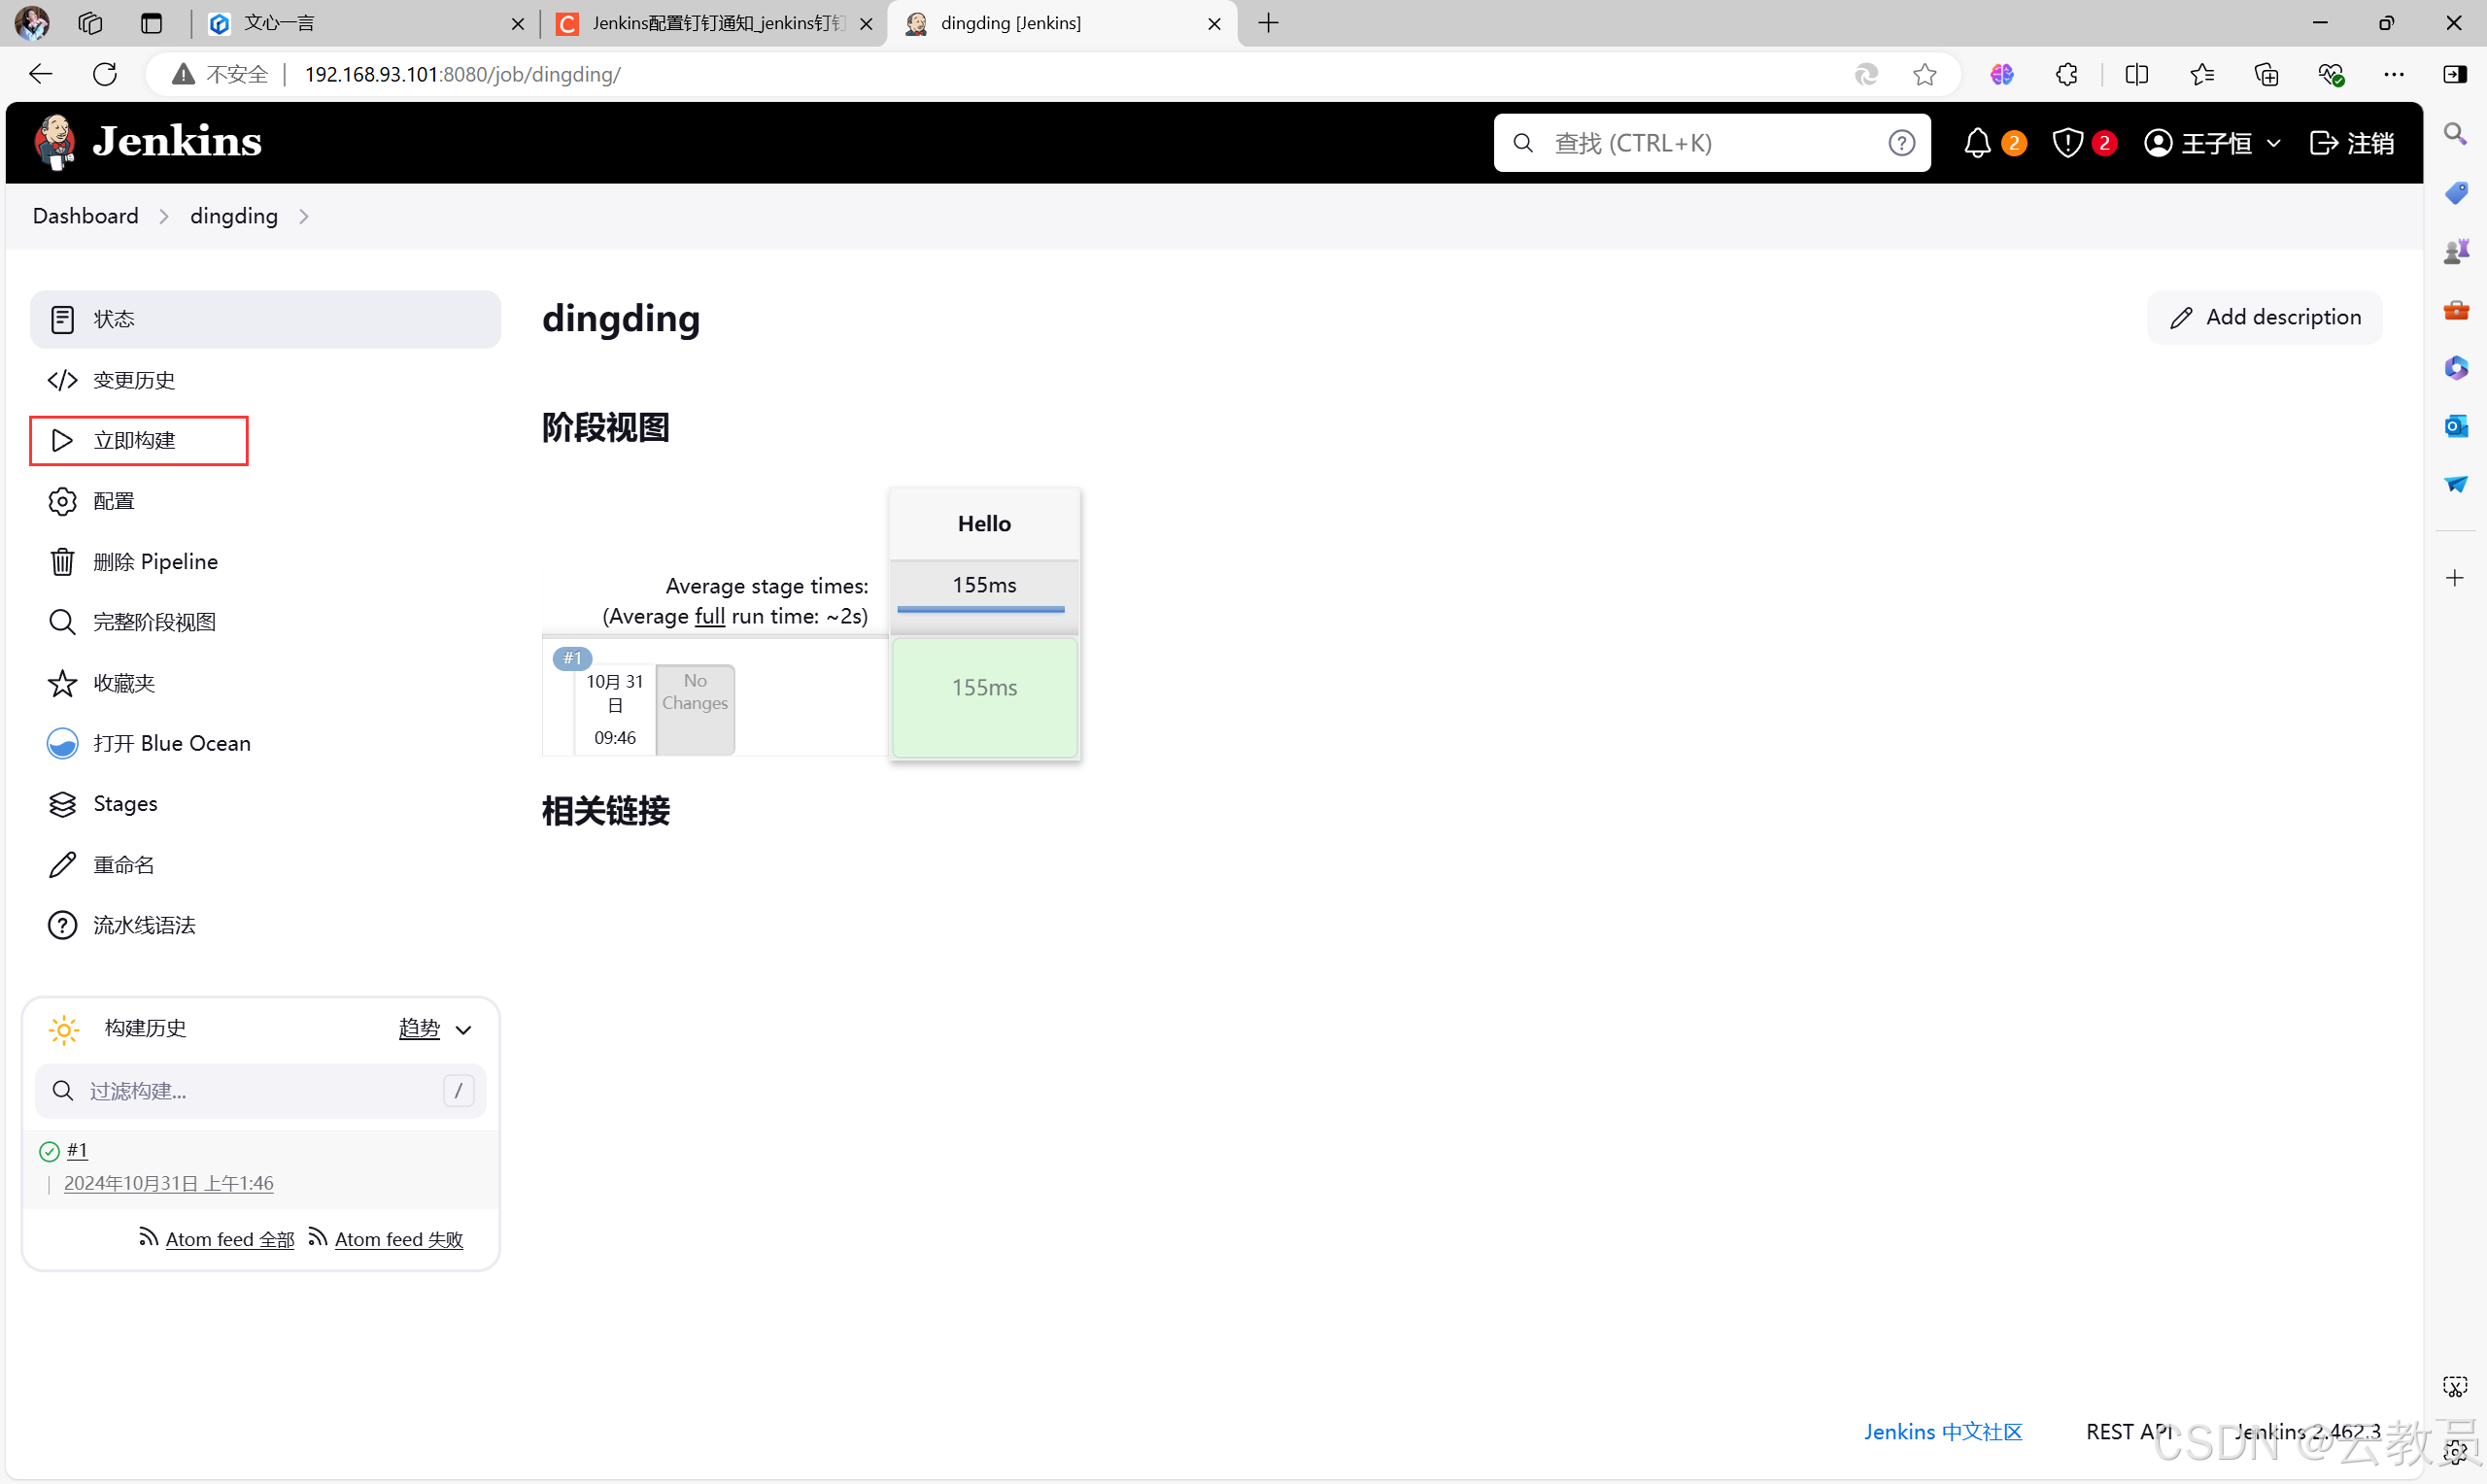Click the 注销 logout button
Screen dimensions: 2487x1484
coord(2352,143)
